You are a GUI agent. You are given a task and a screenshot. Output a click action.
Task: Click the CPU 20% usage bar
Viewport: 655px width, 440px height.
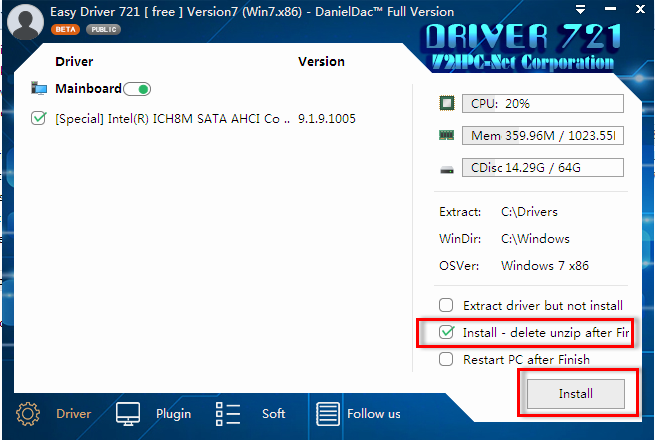[543, 104]
